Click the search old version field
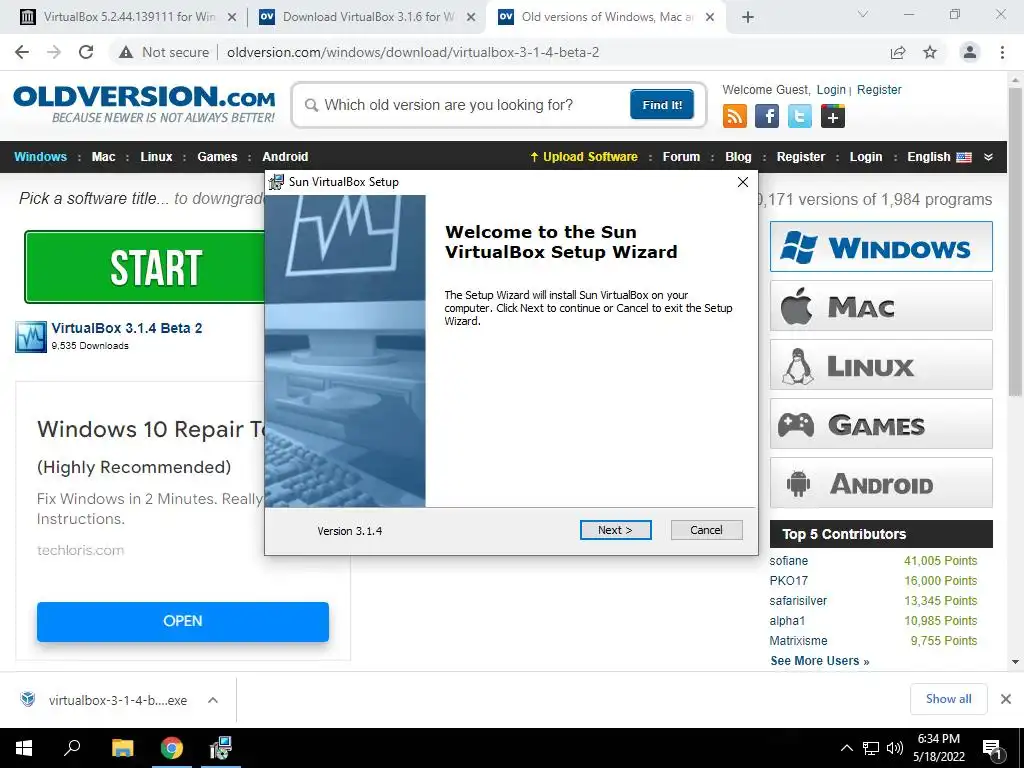The width and height of the screenshot is (1024, 768). click(465, 105)
